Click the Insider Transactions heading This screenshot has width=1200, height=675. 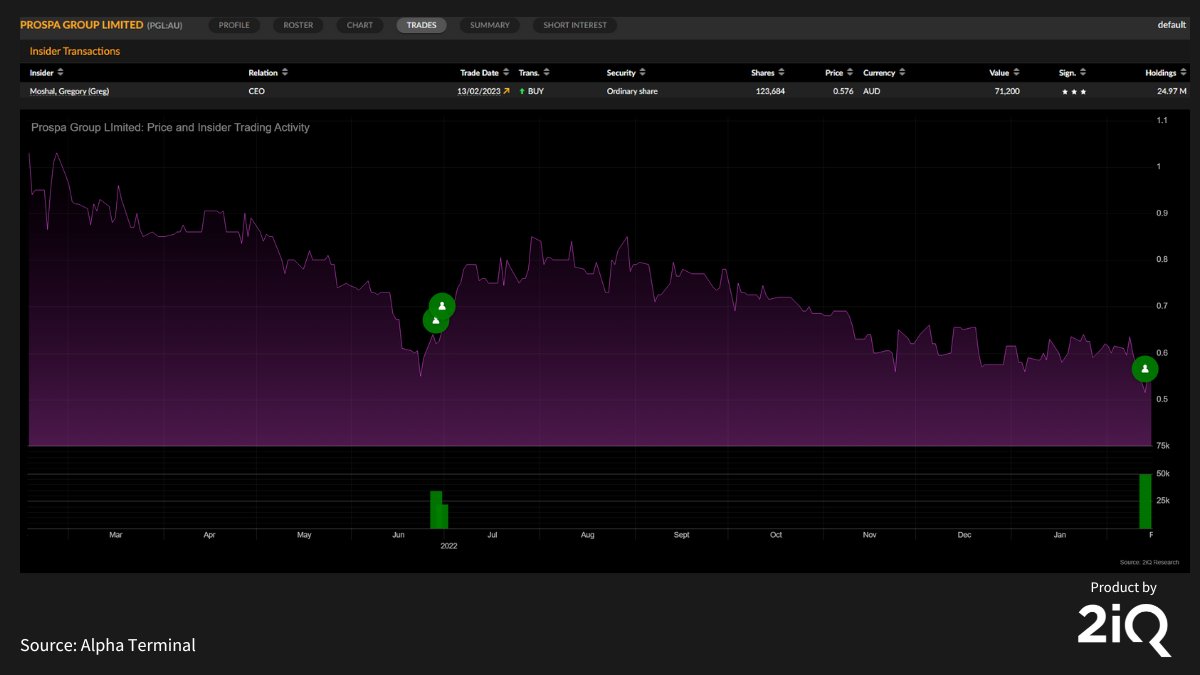tap(75, 51)
